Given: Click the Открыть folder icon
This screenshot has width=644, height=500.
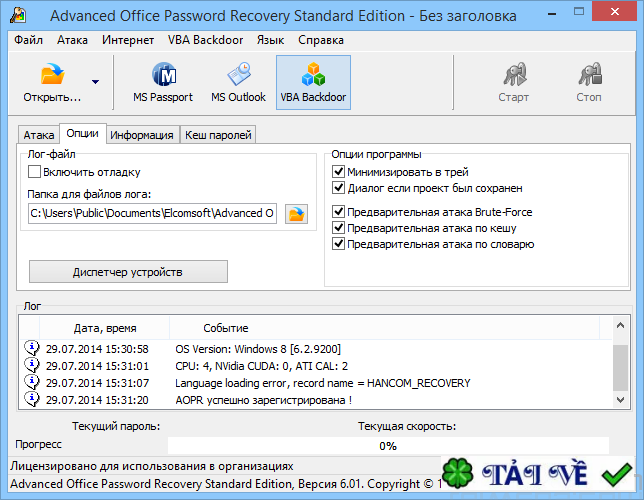Looking at the screenshot, I should tap(52, 74).
